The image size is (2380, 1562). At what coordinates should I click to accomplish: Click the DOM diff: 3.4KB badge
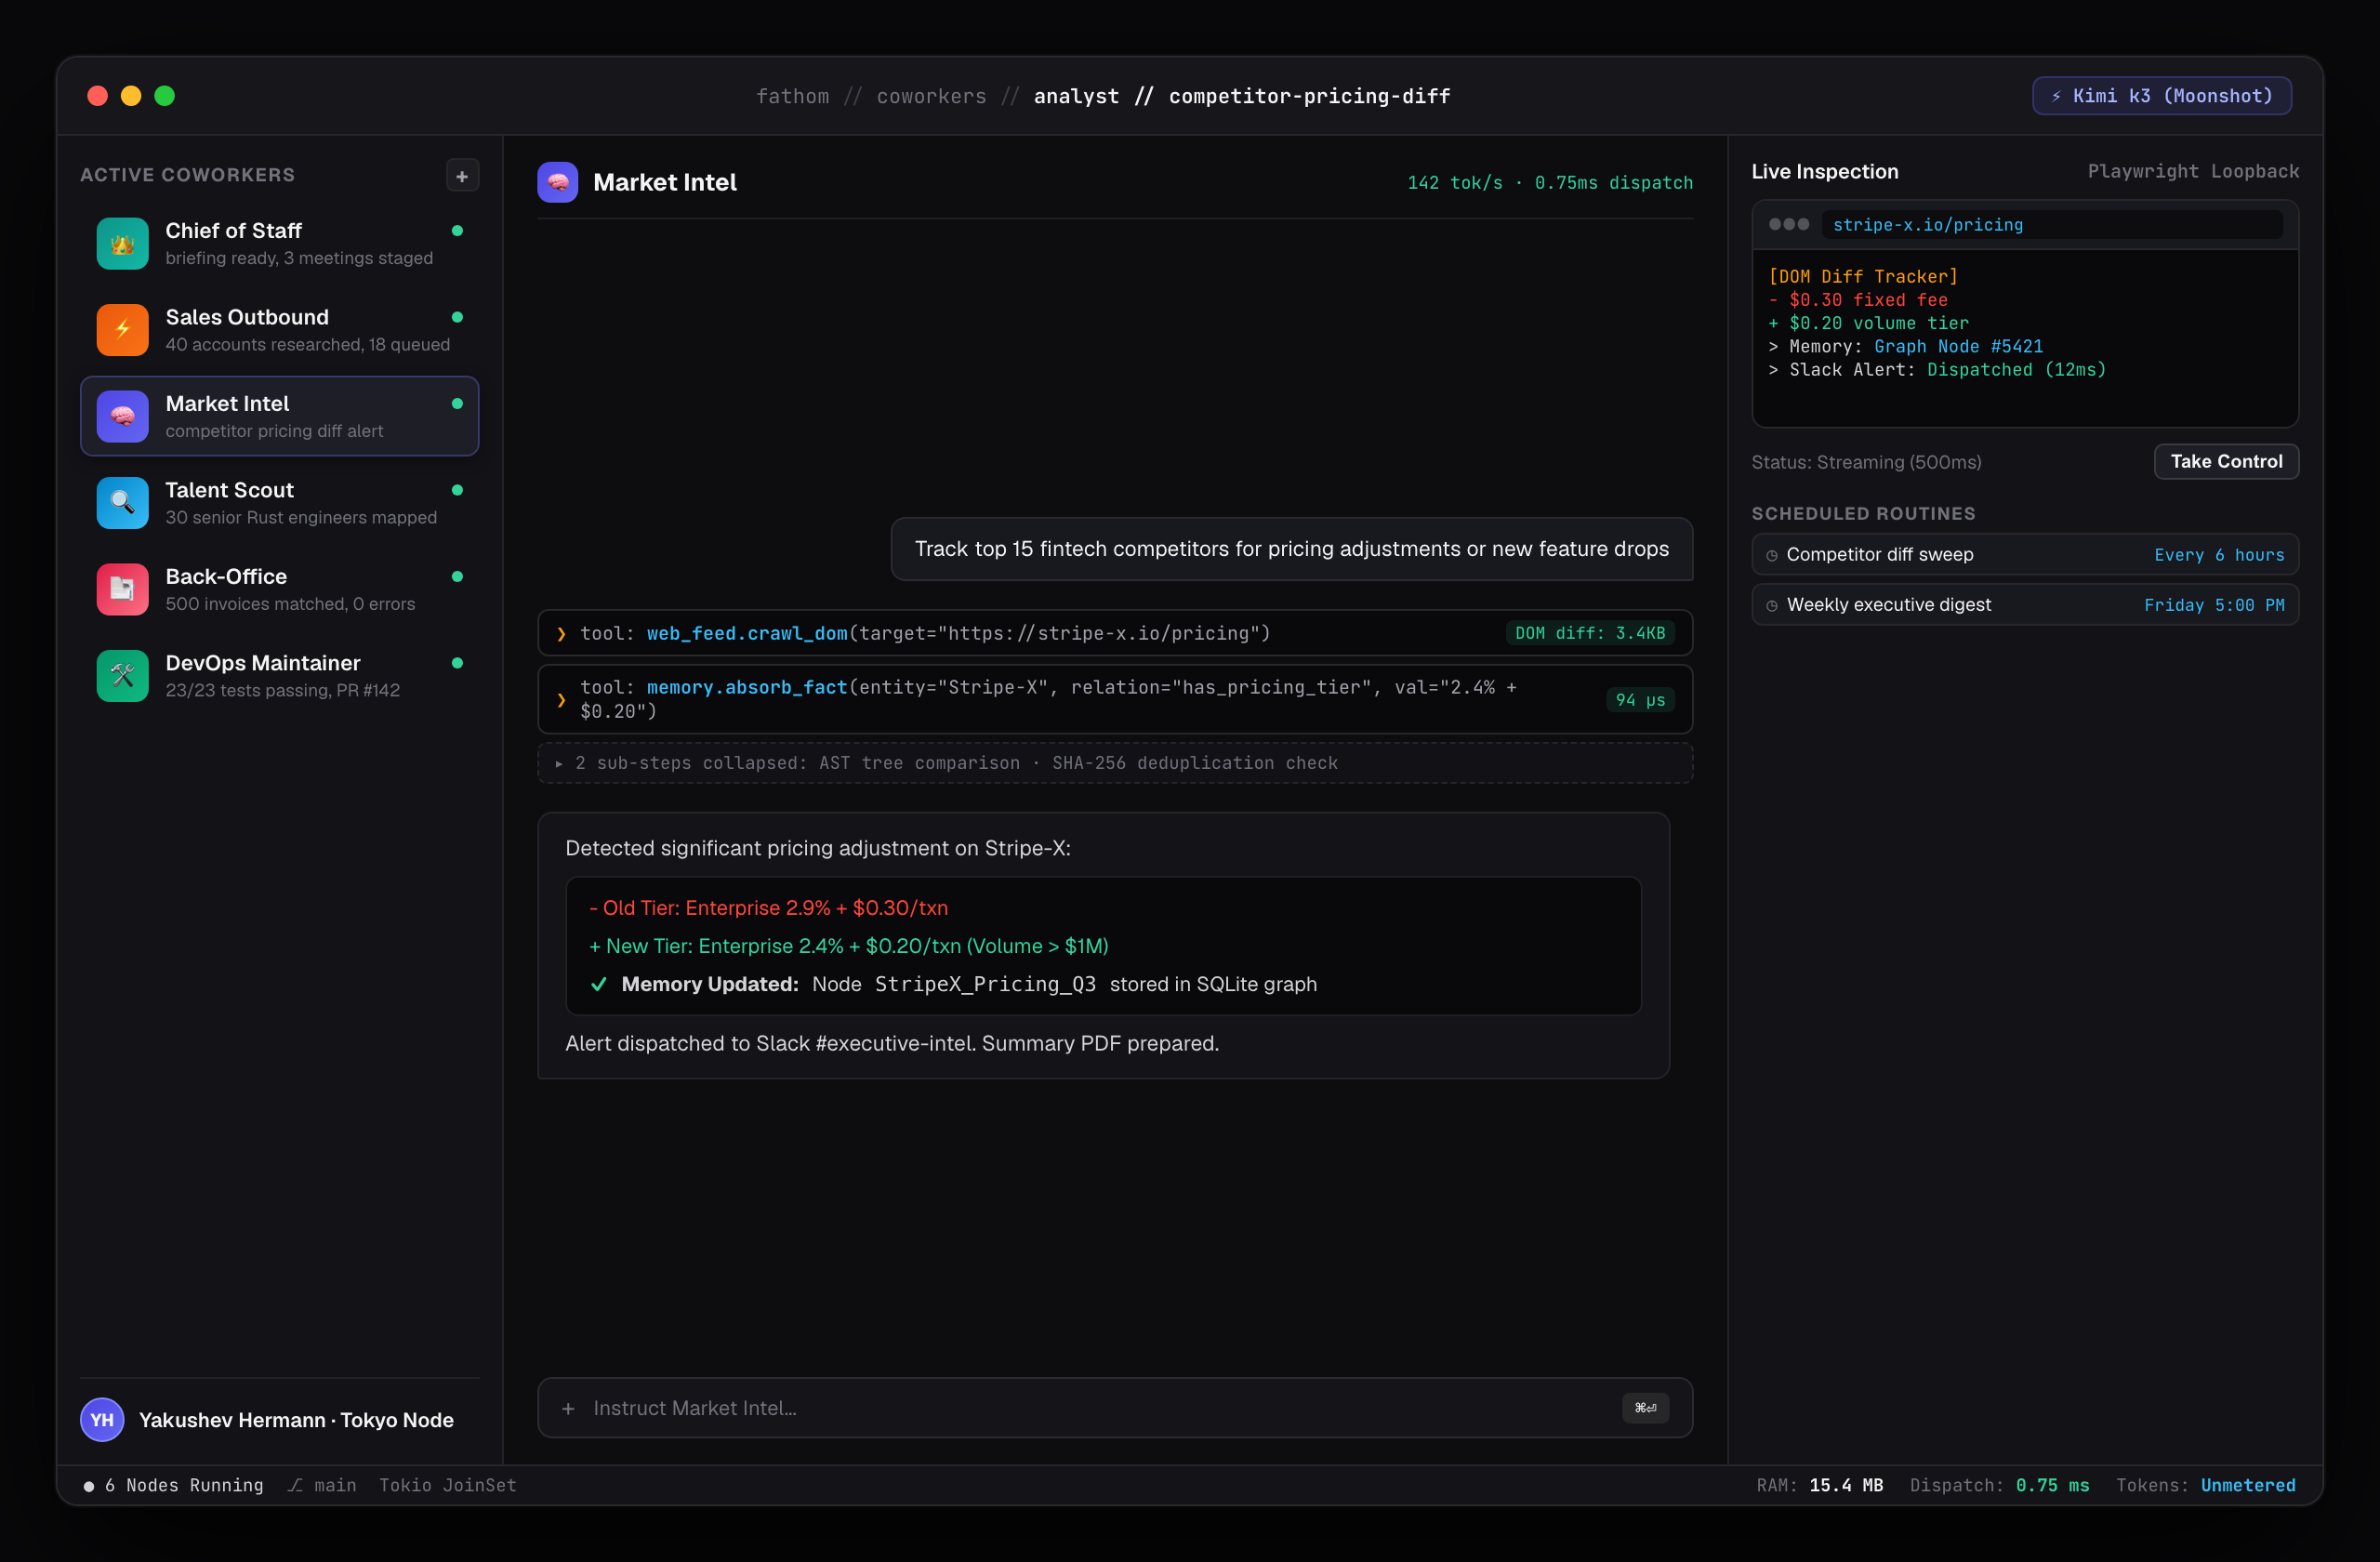click(x=1590, y=633)
